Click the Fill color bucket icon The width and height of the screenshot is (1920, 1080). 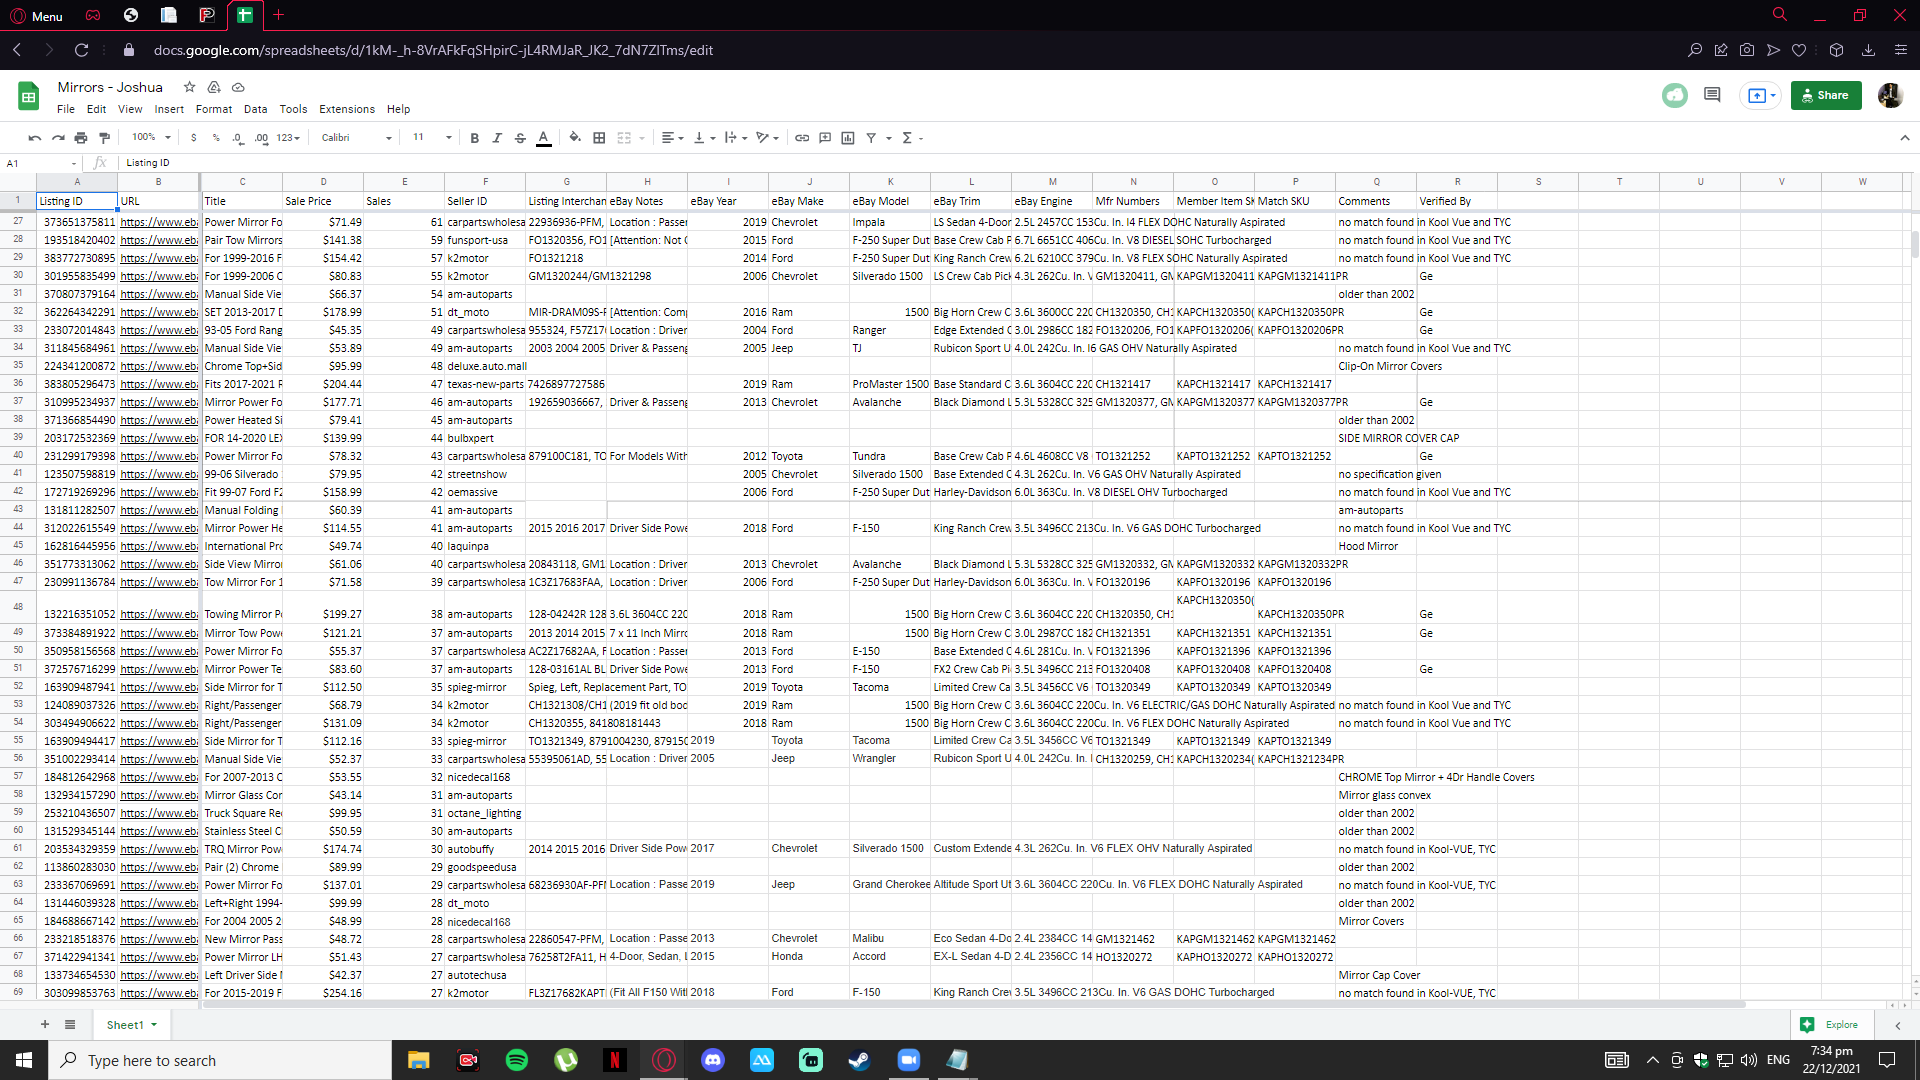click(x=575, y=138)
